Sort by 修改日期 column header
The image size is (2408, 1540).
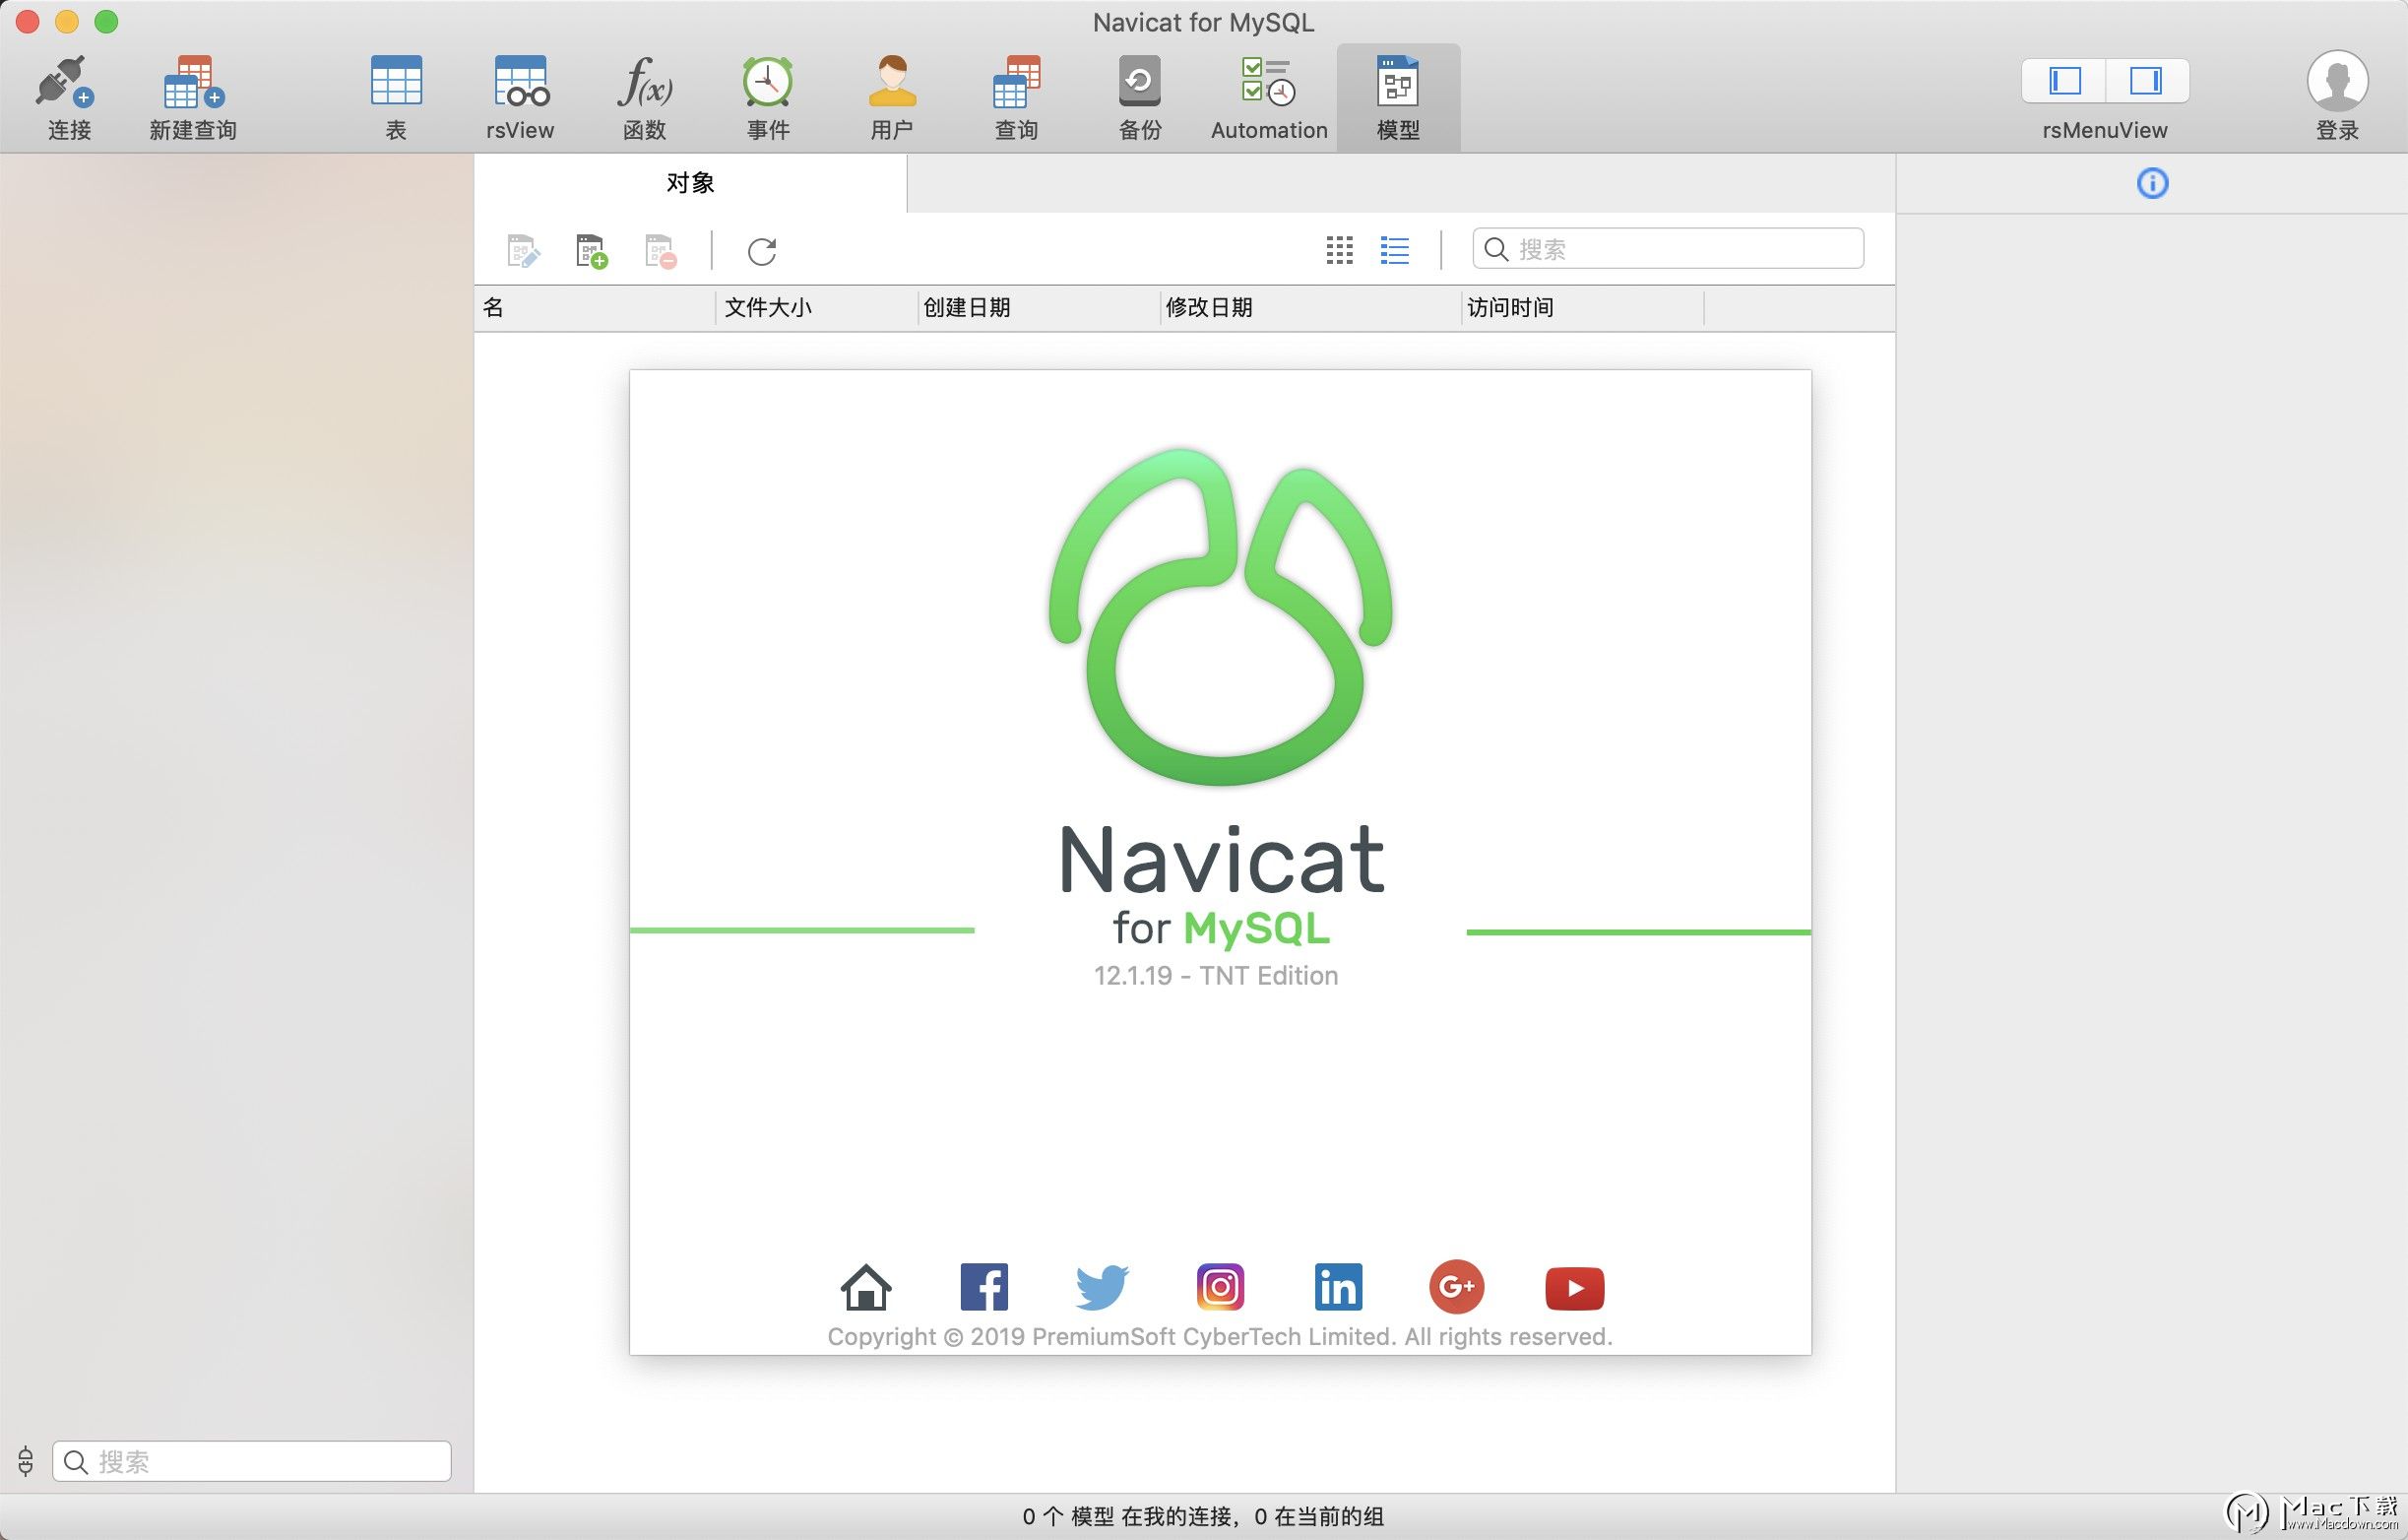tap(1310, 308)
